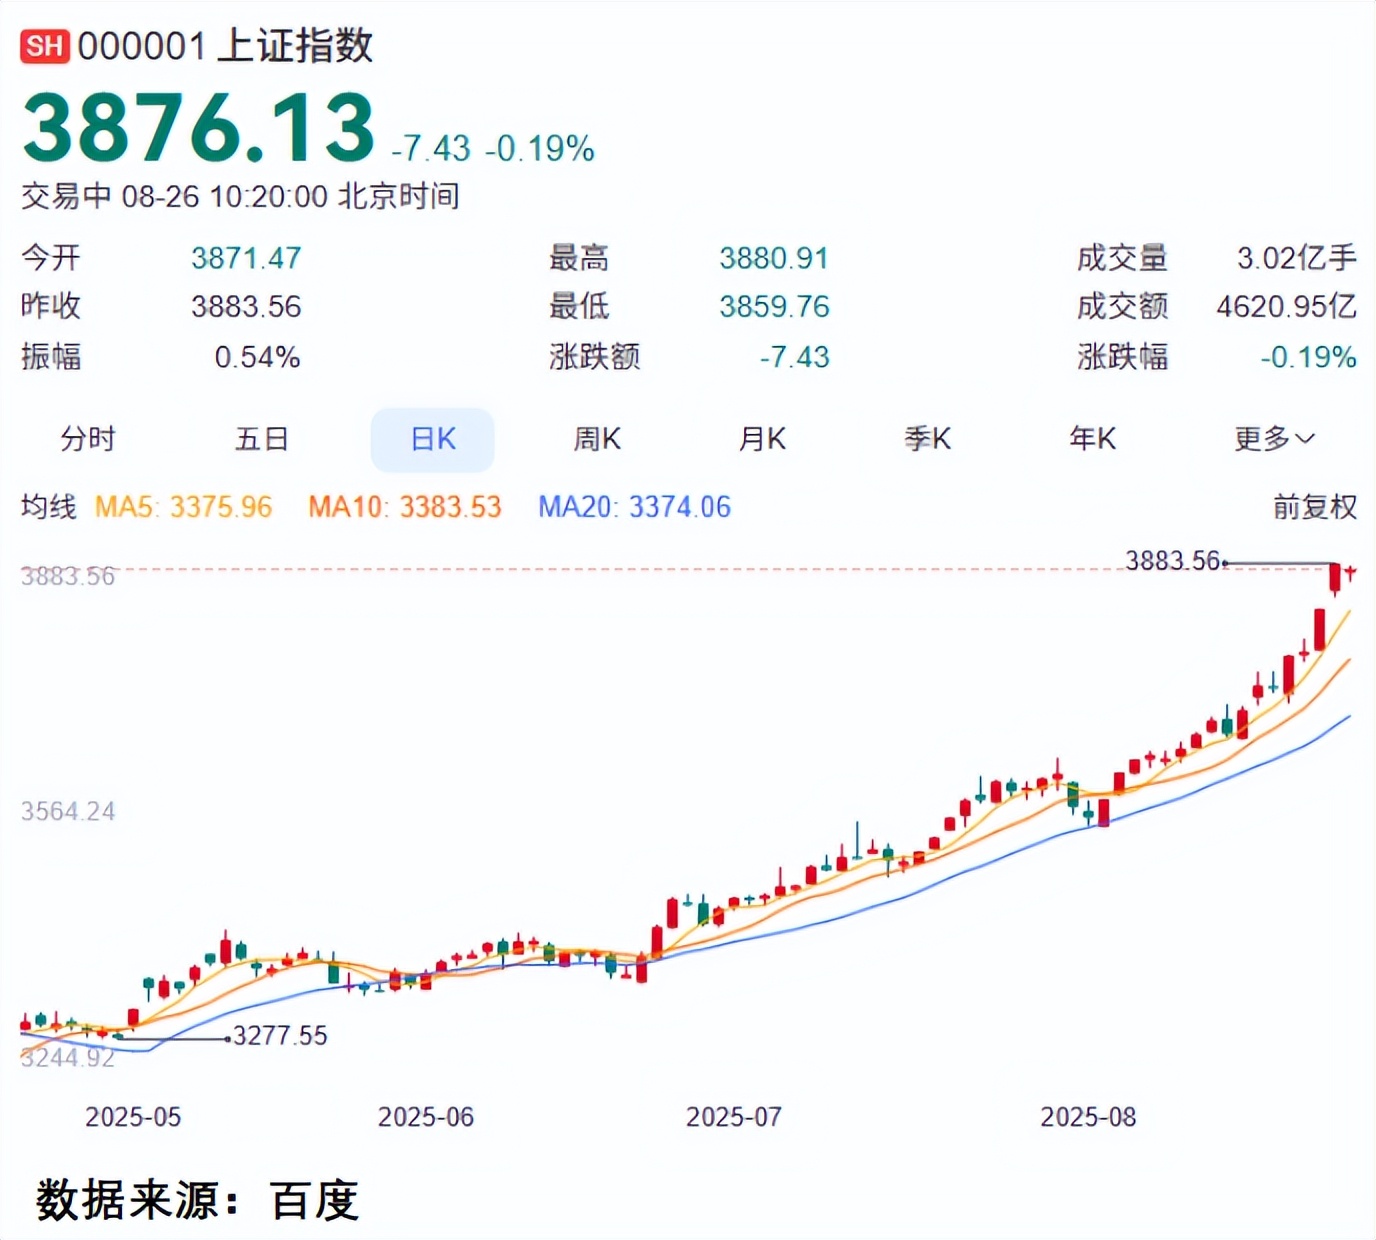Click the MA5 moving average label
This screenshot has height=1240, width=1376.
coord(183,507)
